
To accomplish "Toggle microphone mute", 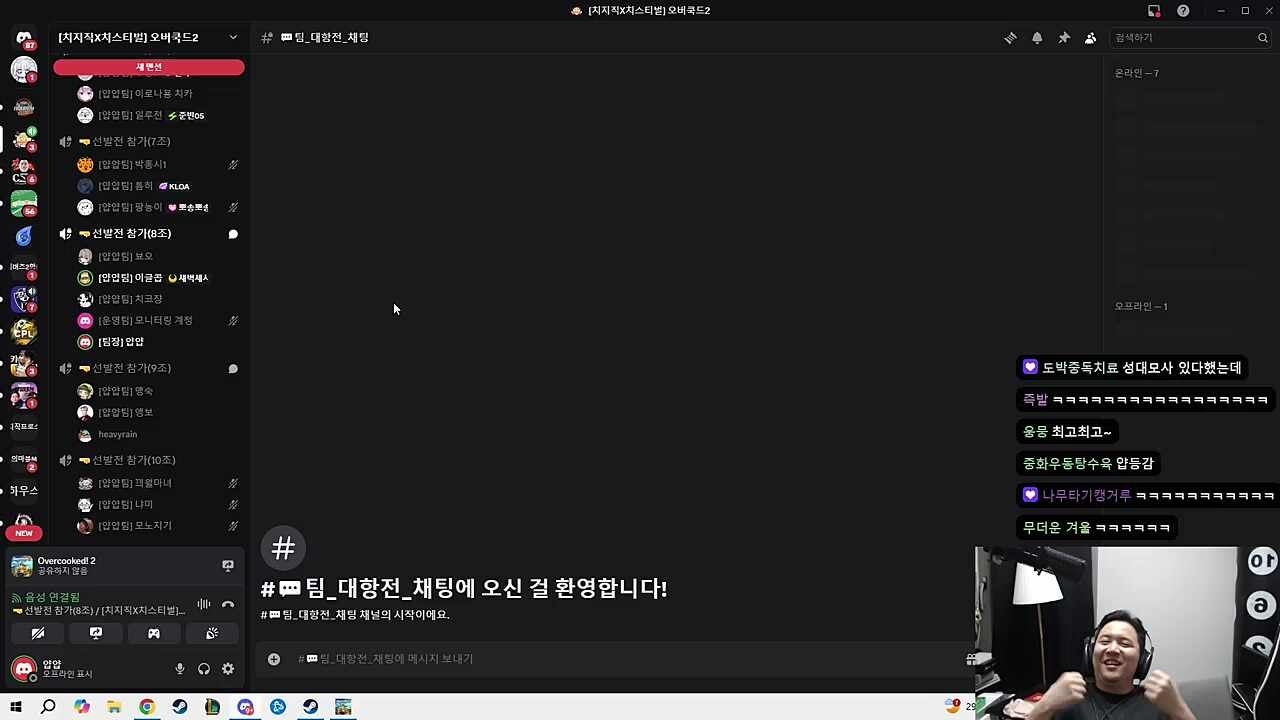I will click(180, 669).
